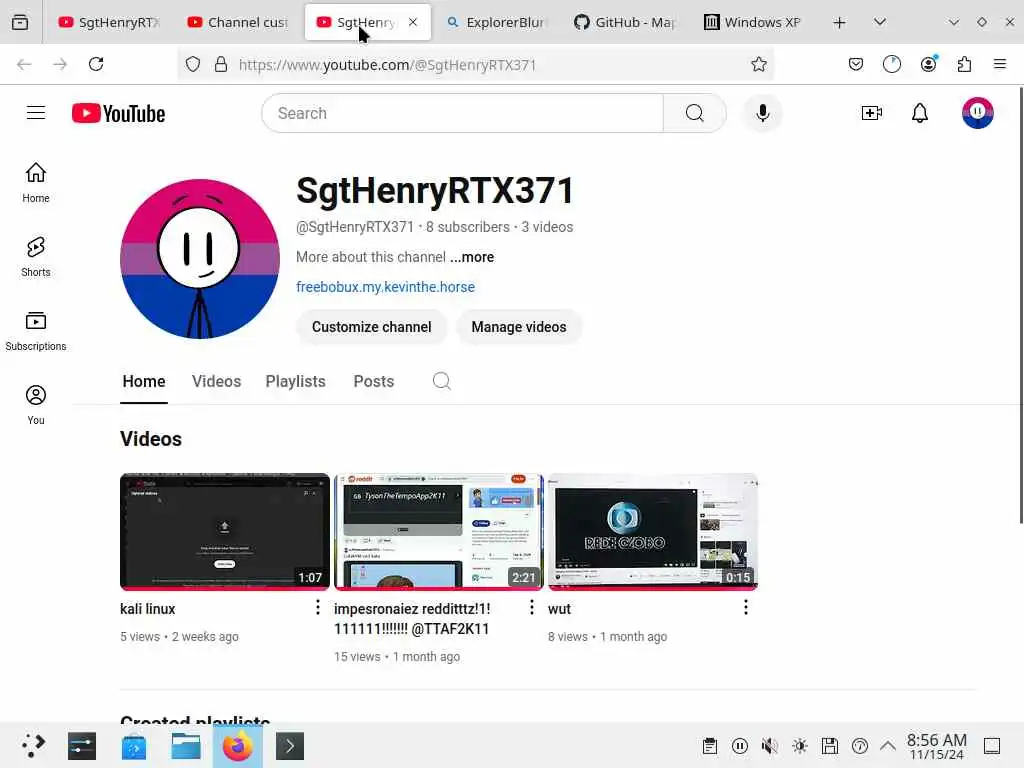This screenshot has height=768, width=1024.
Task: Open the brightness tray icon
Action: (800, 746)
